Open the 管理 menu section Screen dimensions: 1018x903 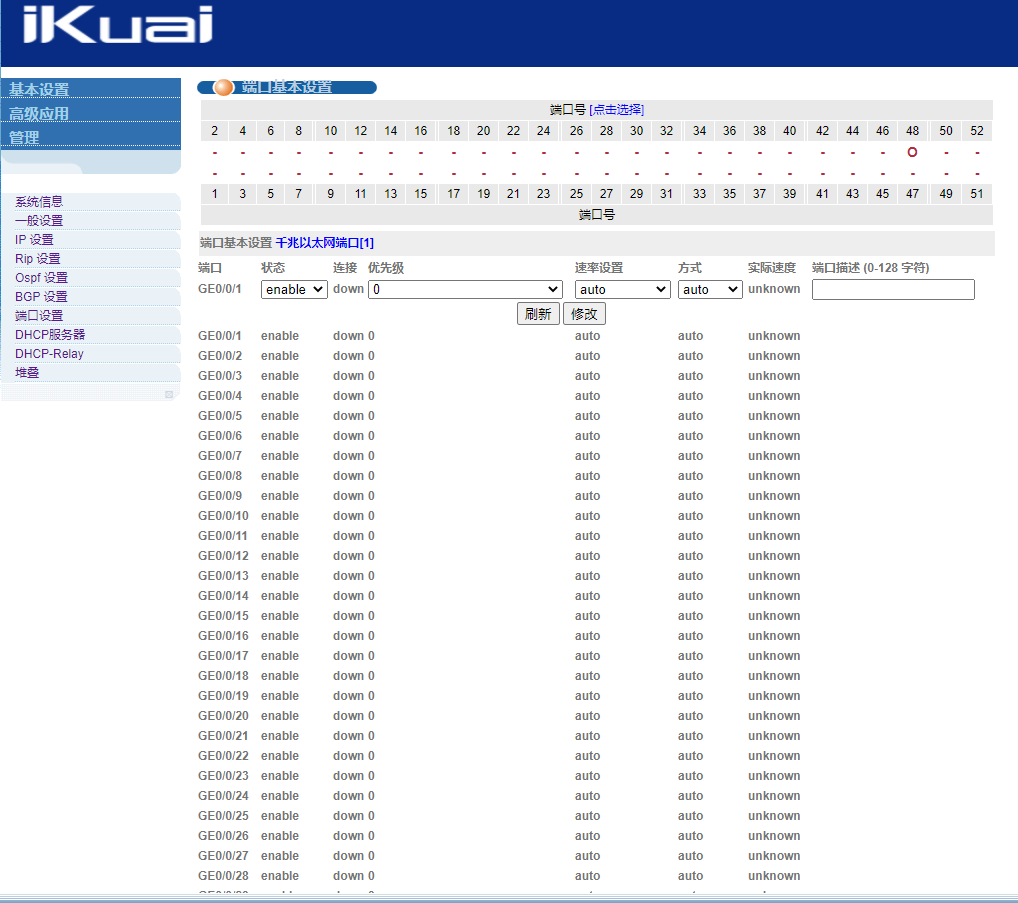pyautogui.click(x=24, y=138)
